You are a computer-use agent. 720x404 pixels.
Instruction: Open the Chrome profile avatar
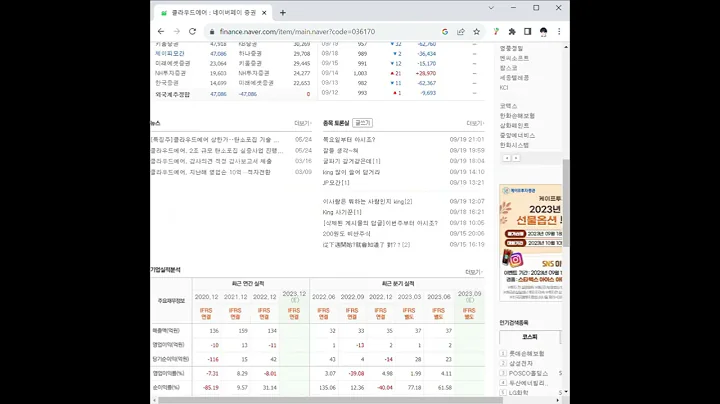pyautogui.click(x=544, y=32)
